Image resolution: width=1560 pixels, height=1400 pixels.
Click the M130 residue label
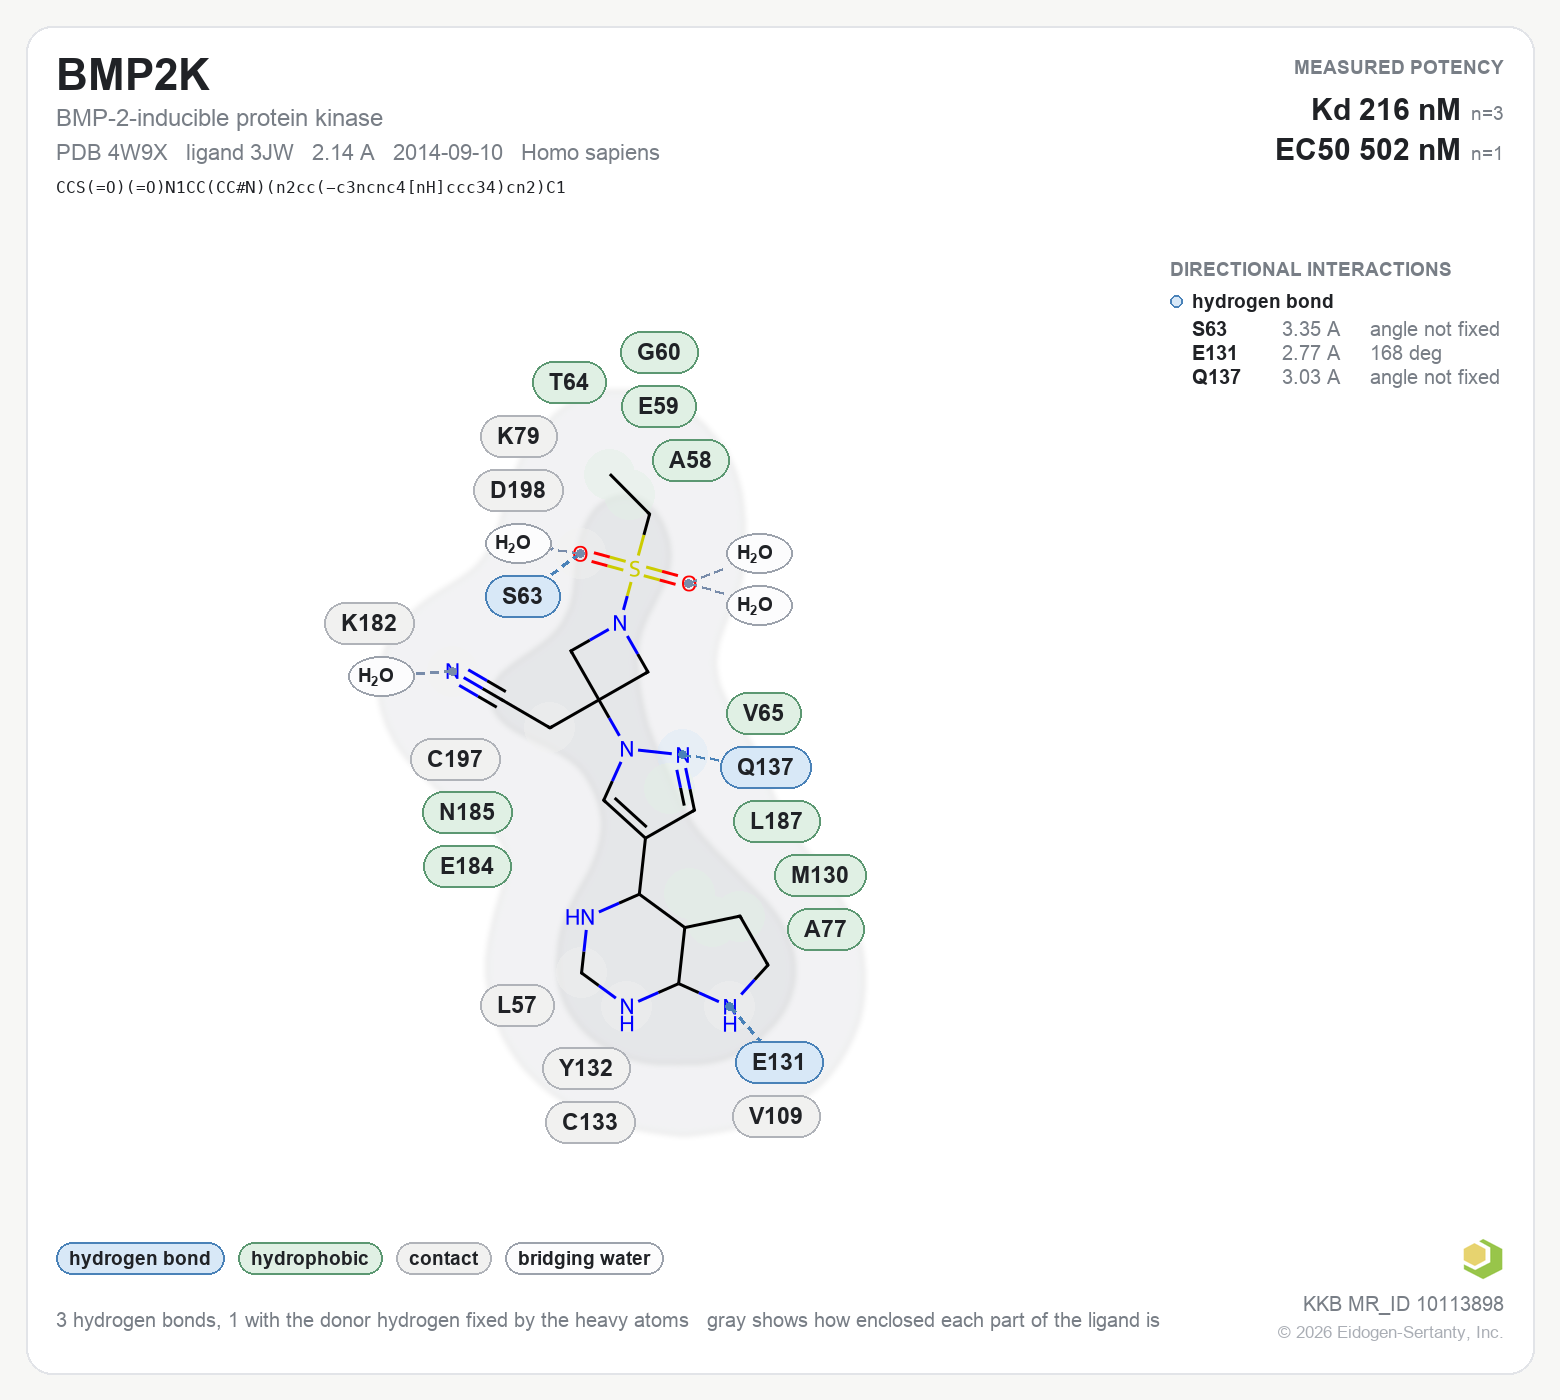tap(820, 875)
